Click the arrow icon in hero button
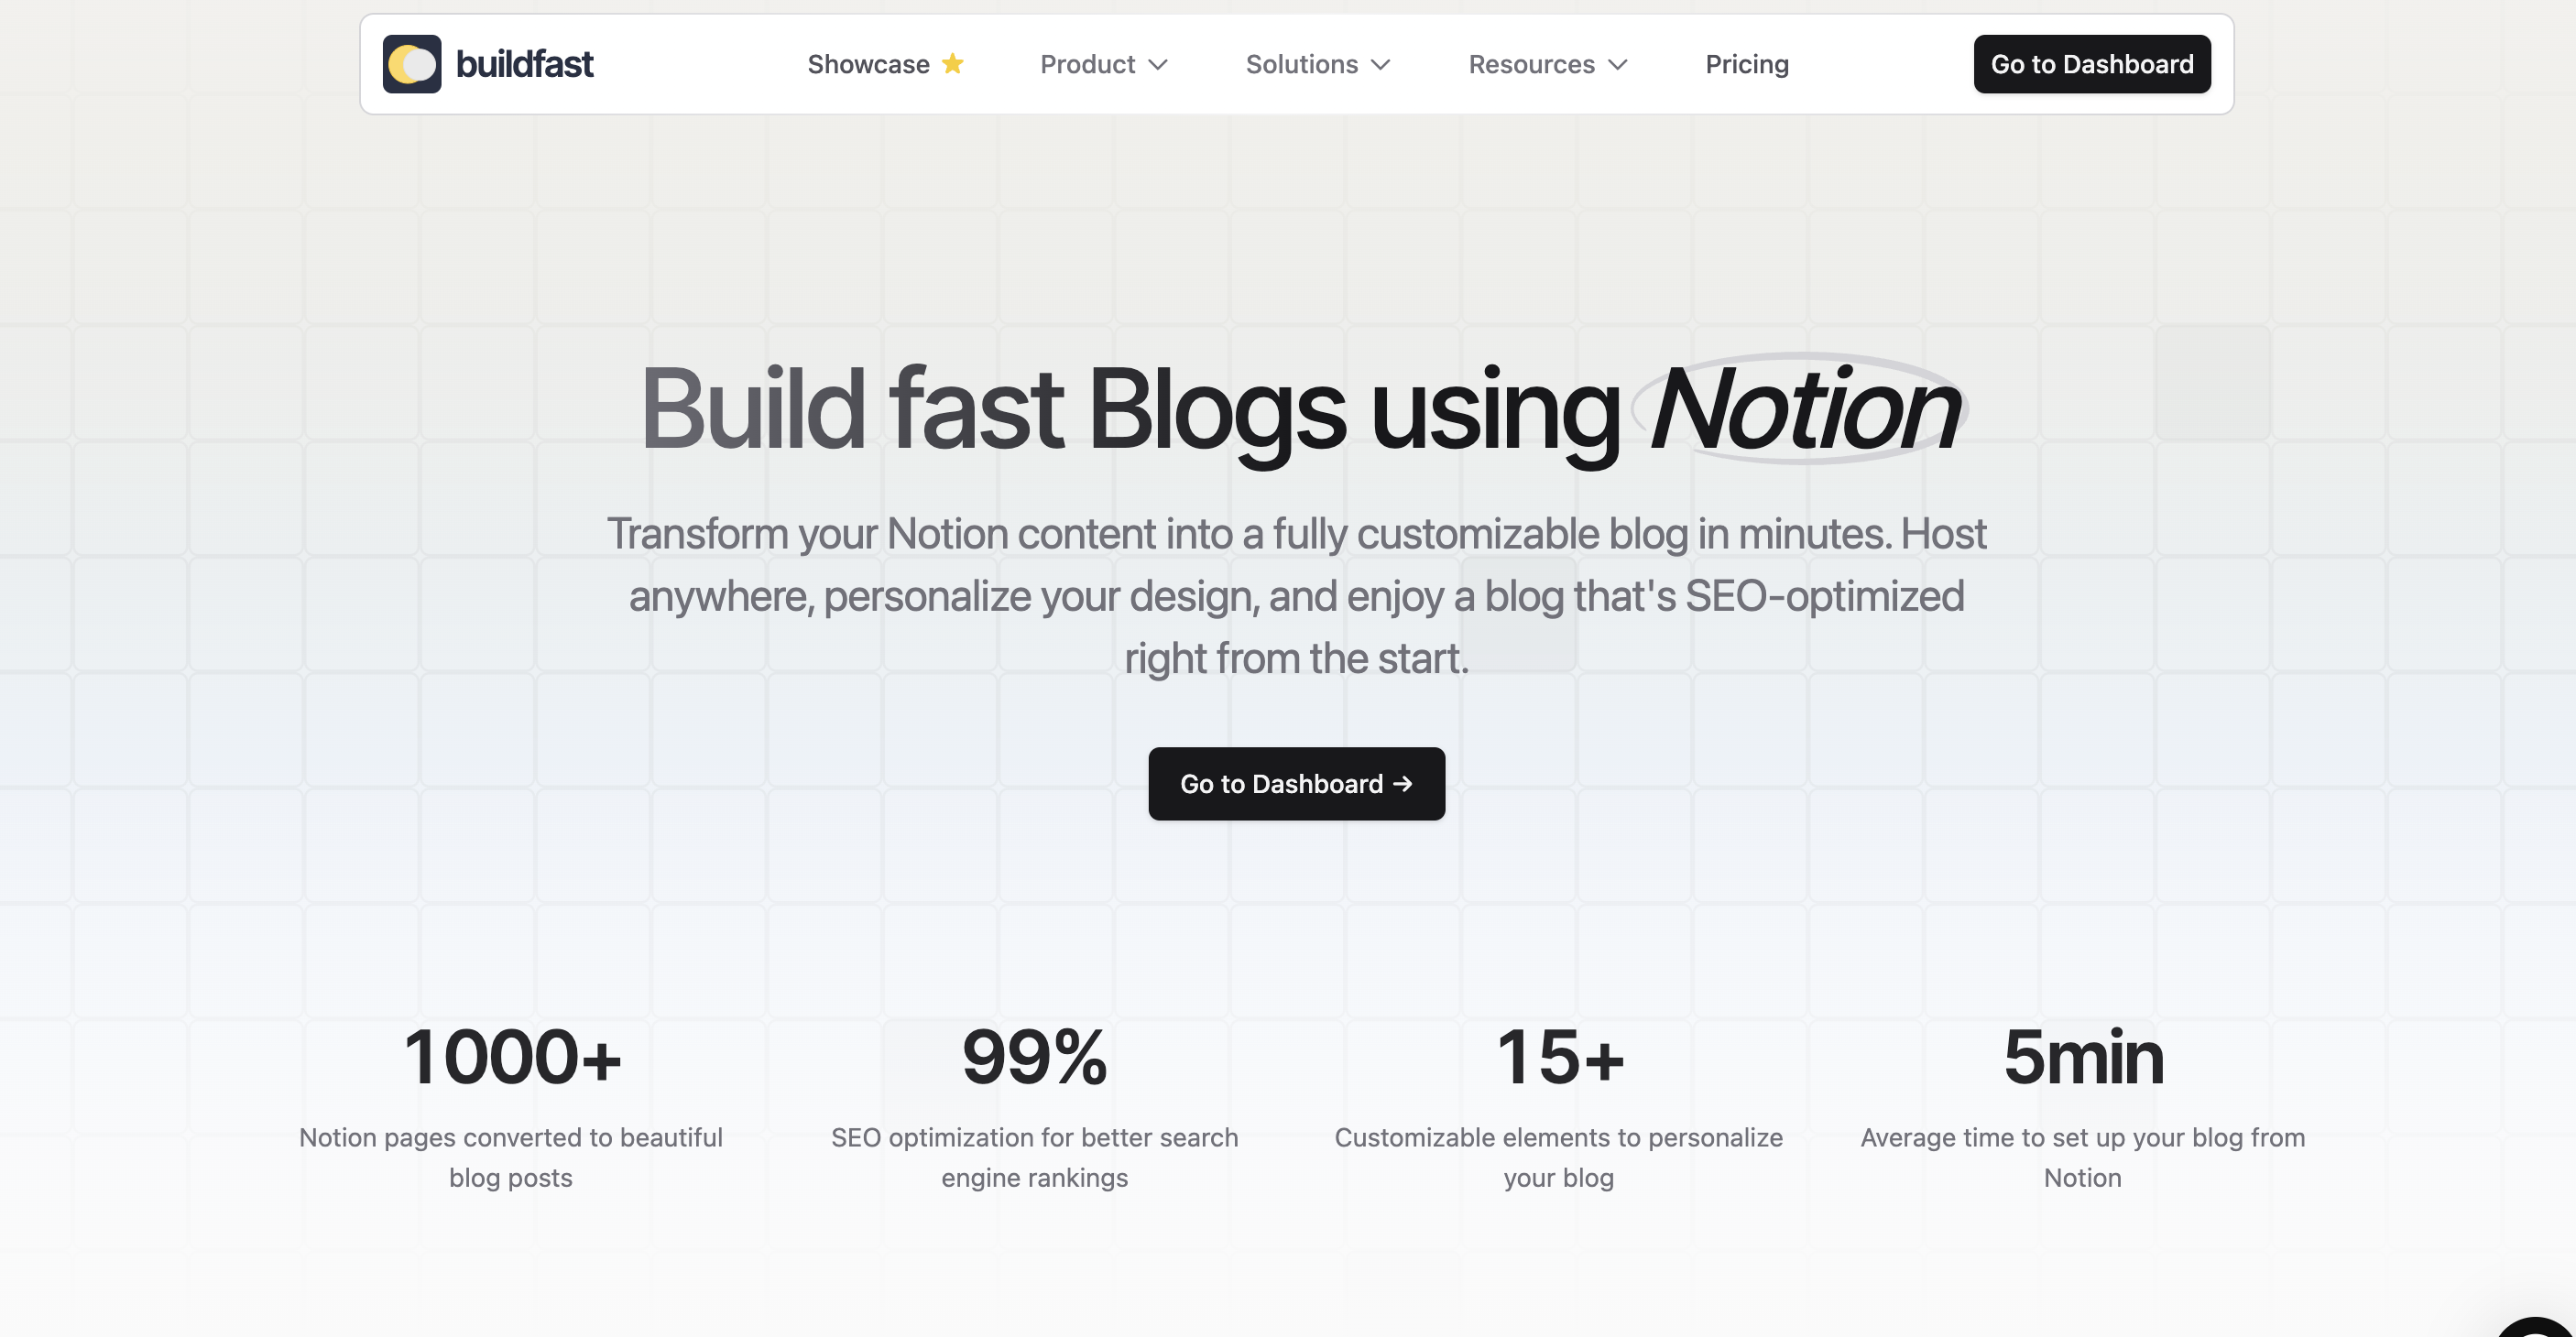The height and width of the screenshot is (1337, 2576). (x=1403, y=784)
